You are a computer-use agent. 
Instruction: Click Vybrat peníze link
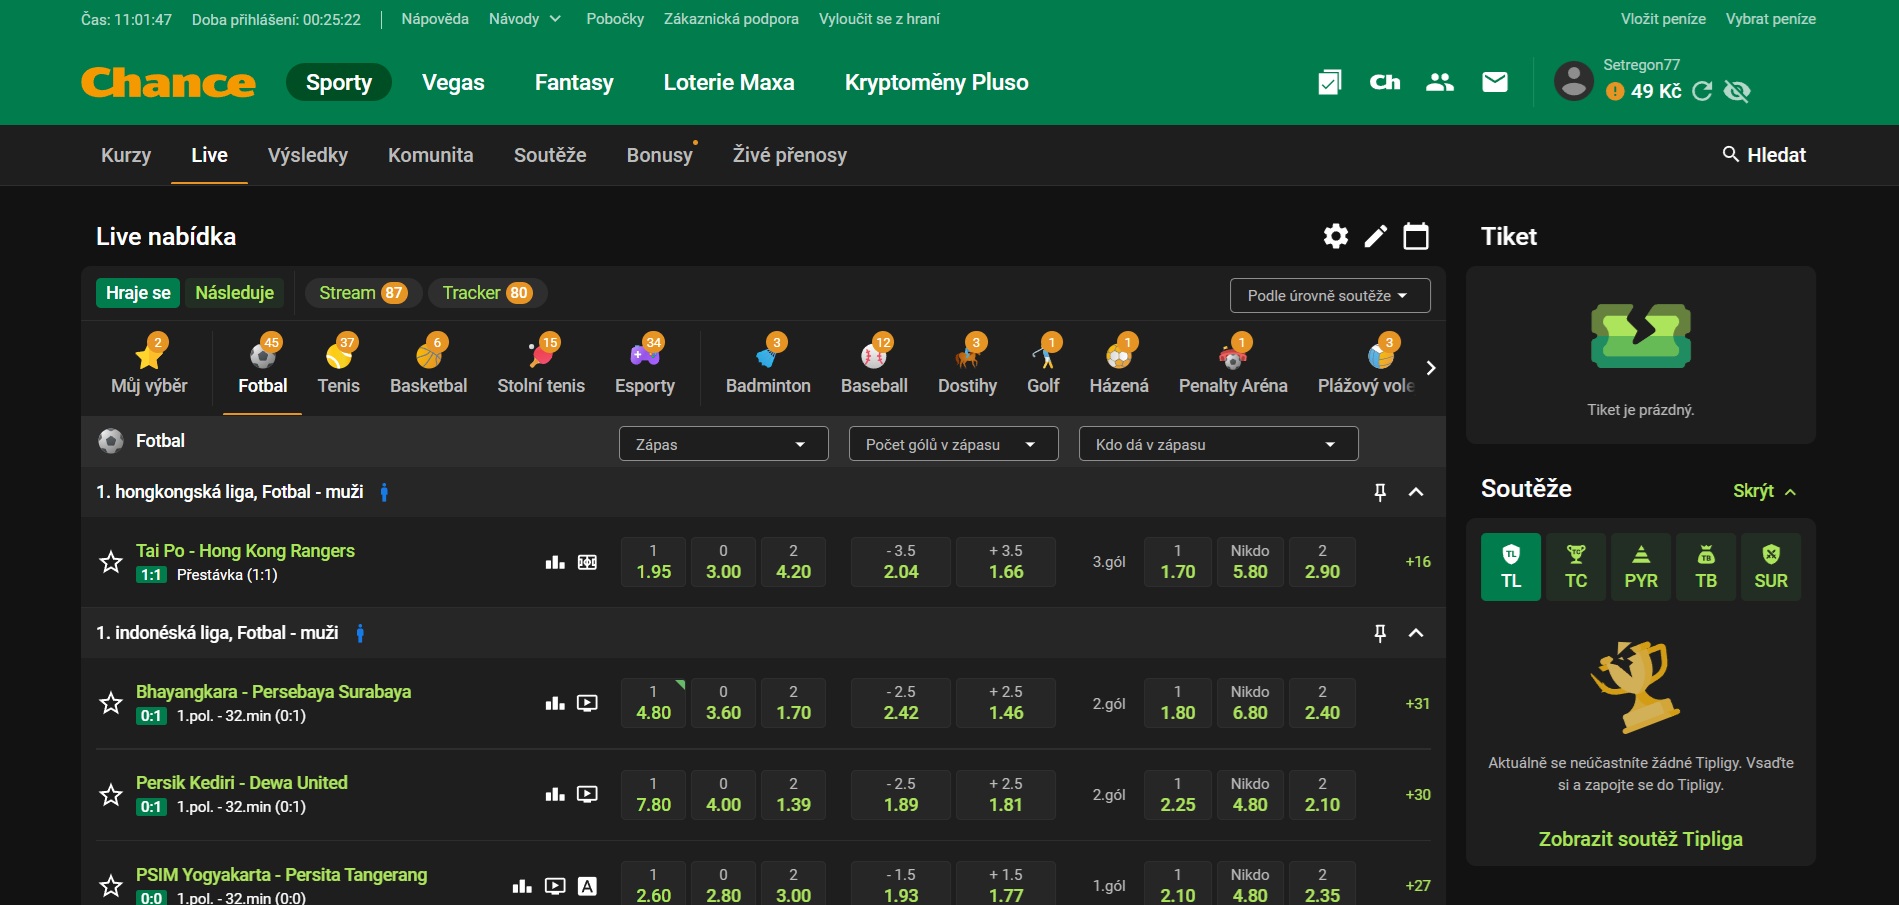click(1771, 19)
